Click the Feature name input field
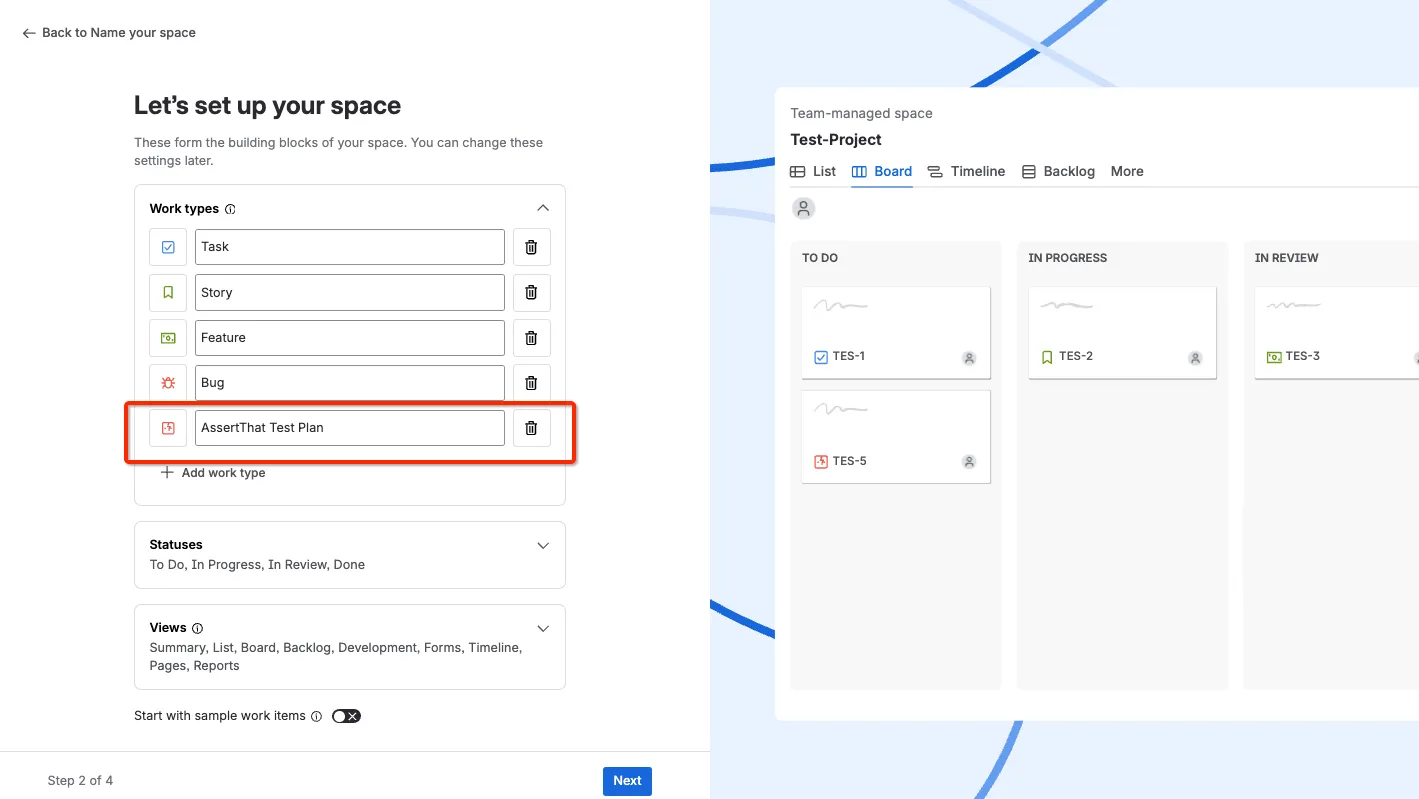The height and width of the screenshot is (799, 1419). 350,338
